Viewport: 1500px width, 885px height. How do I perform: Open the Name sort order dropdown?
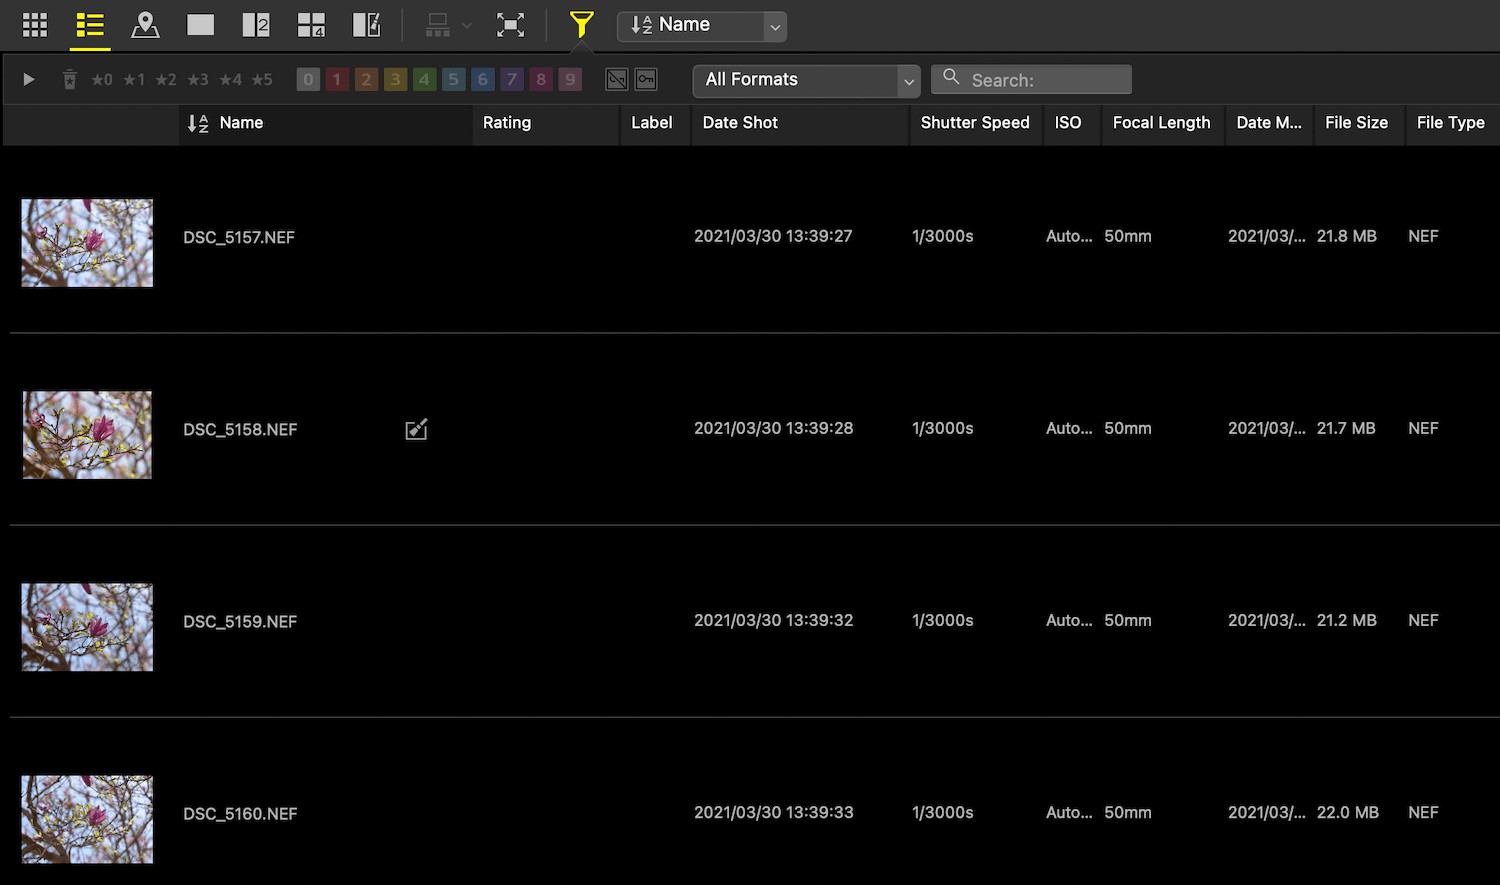tap(775, 27)
